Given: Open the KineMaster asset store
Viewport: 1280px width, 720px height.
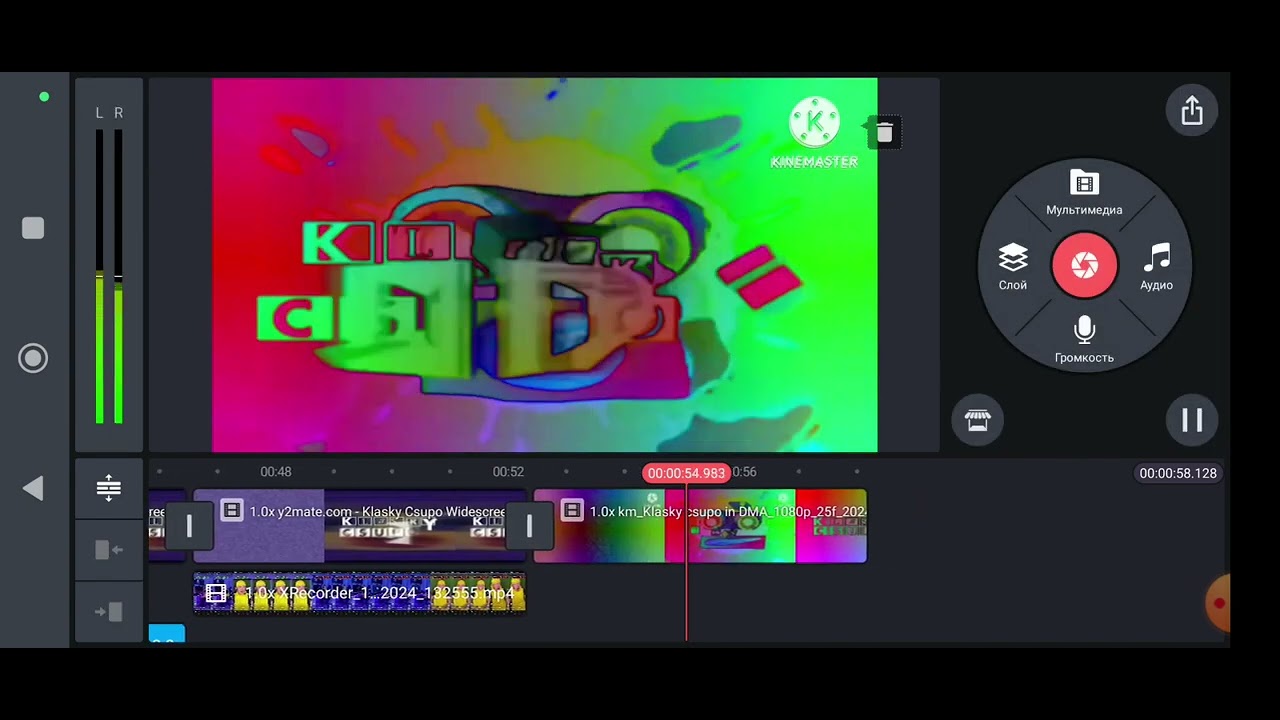Looking at the screenshot, I should 977,420.
